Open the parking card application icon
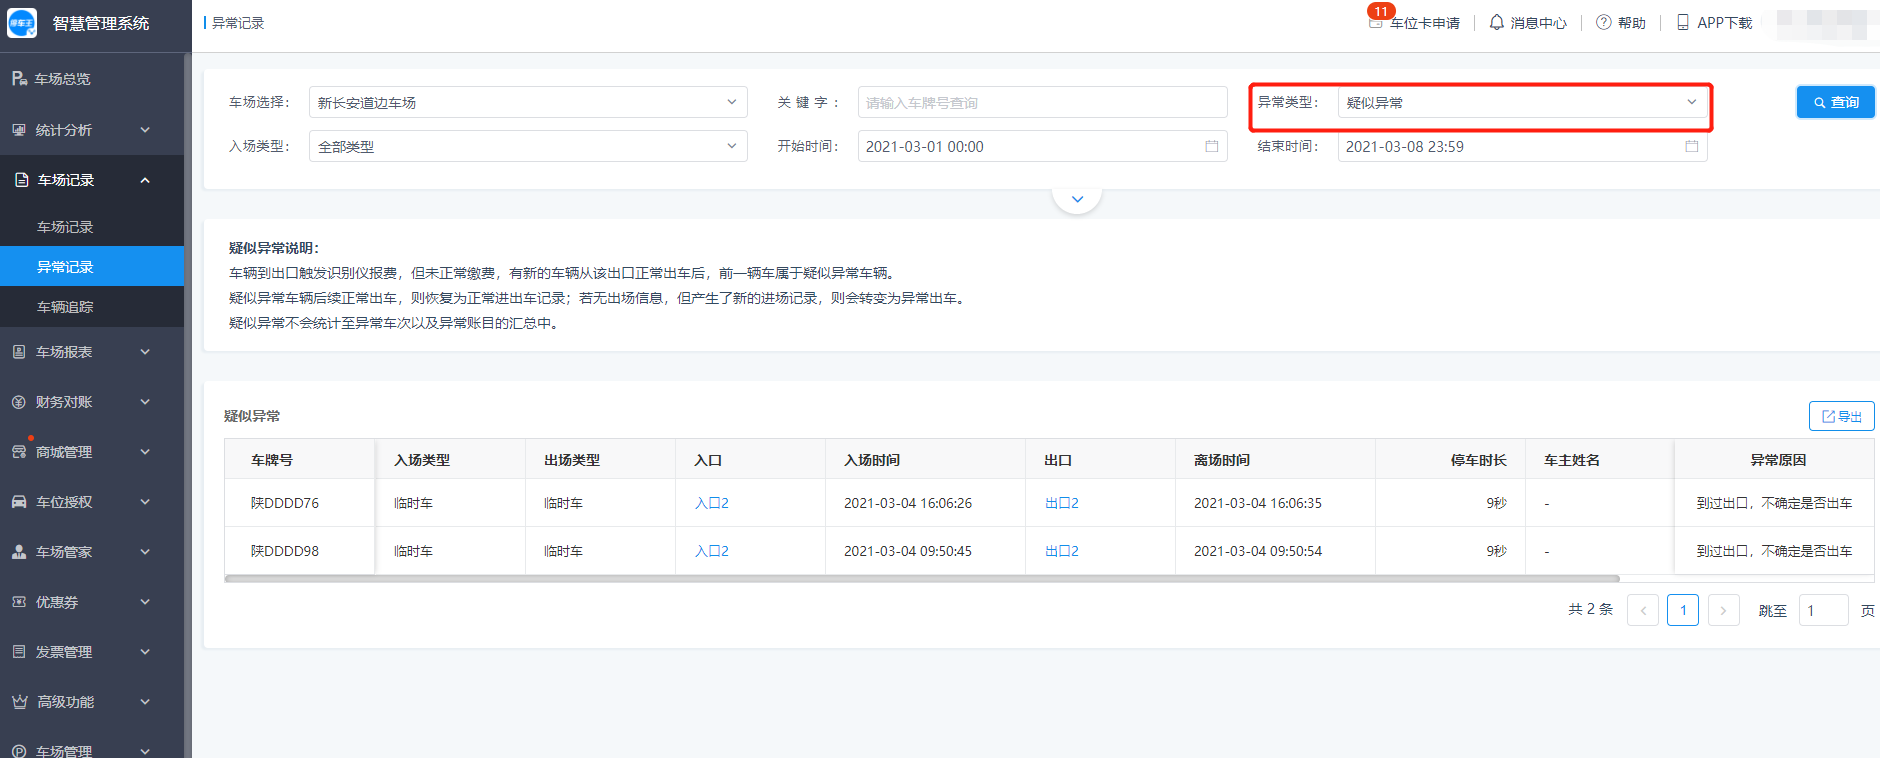The height and width of the screenshot is (758, 1880). point(1377,22)
